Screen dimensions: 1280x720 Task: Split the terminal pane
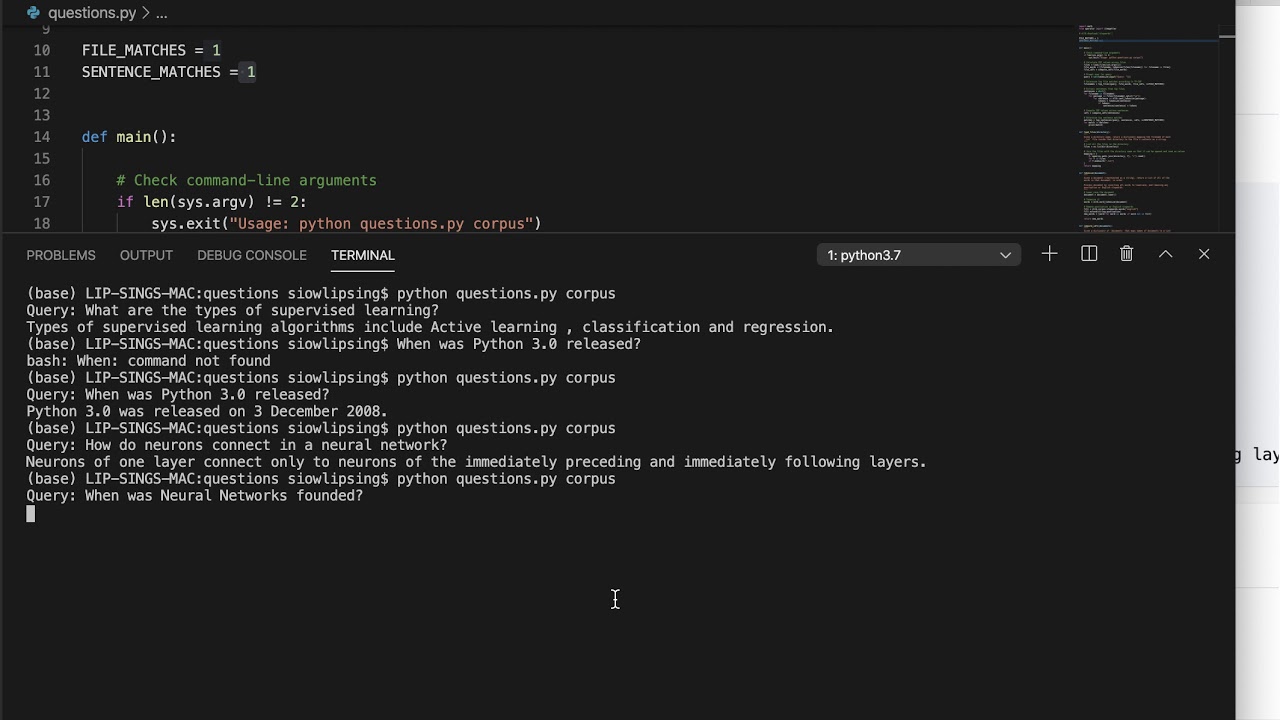click(1089, 254)
